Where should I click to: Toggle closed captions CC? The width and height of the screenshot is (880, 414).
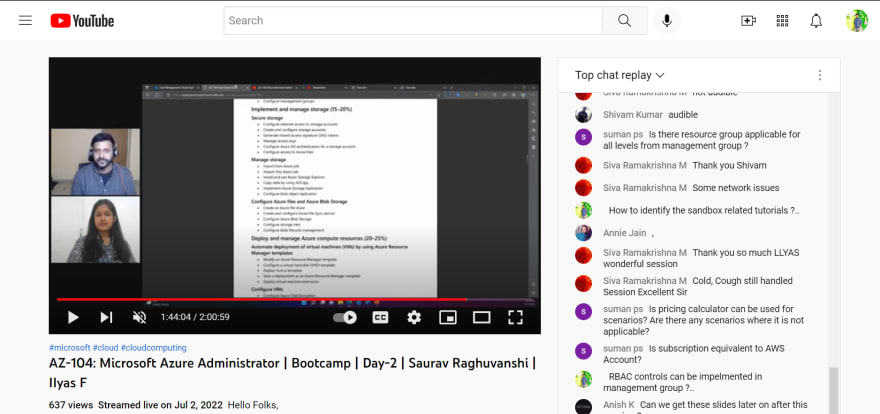coord(380,318)
